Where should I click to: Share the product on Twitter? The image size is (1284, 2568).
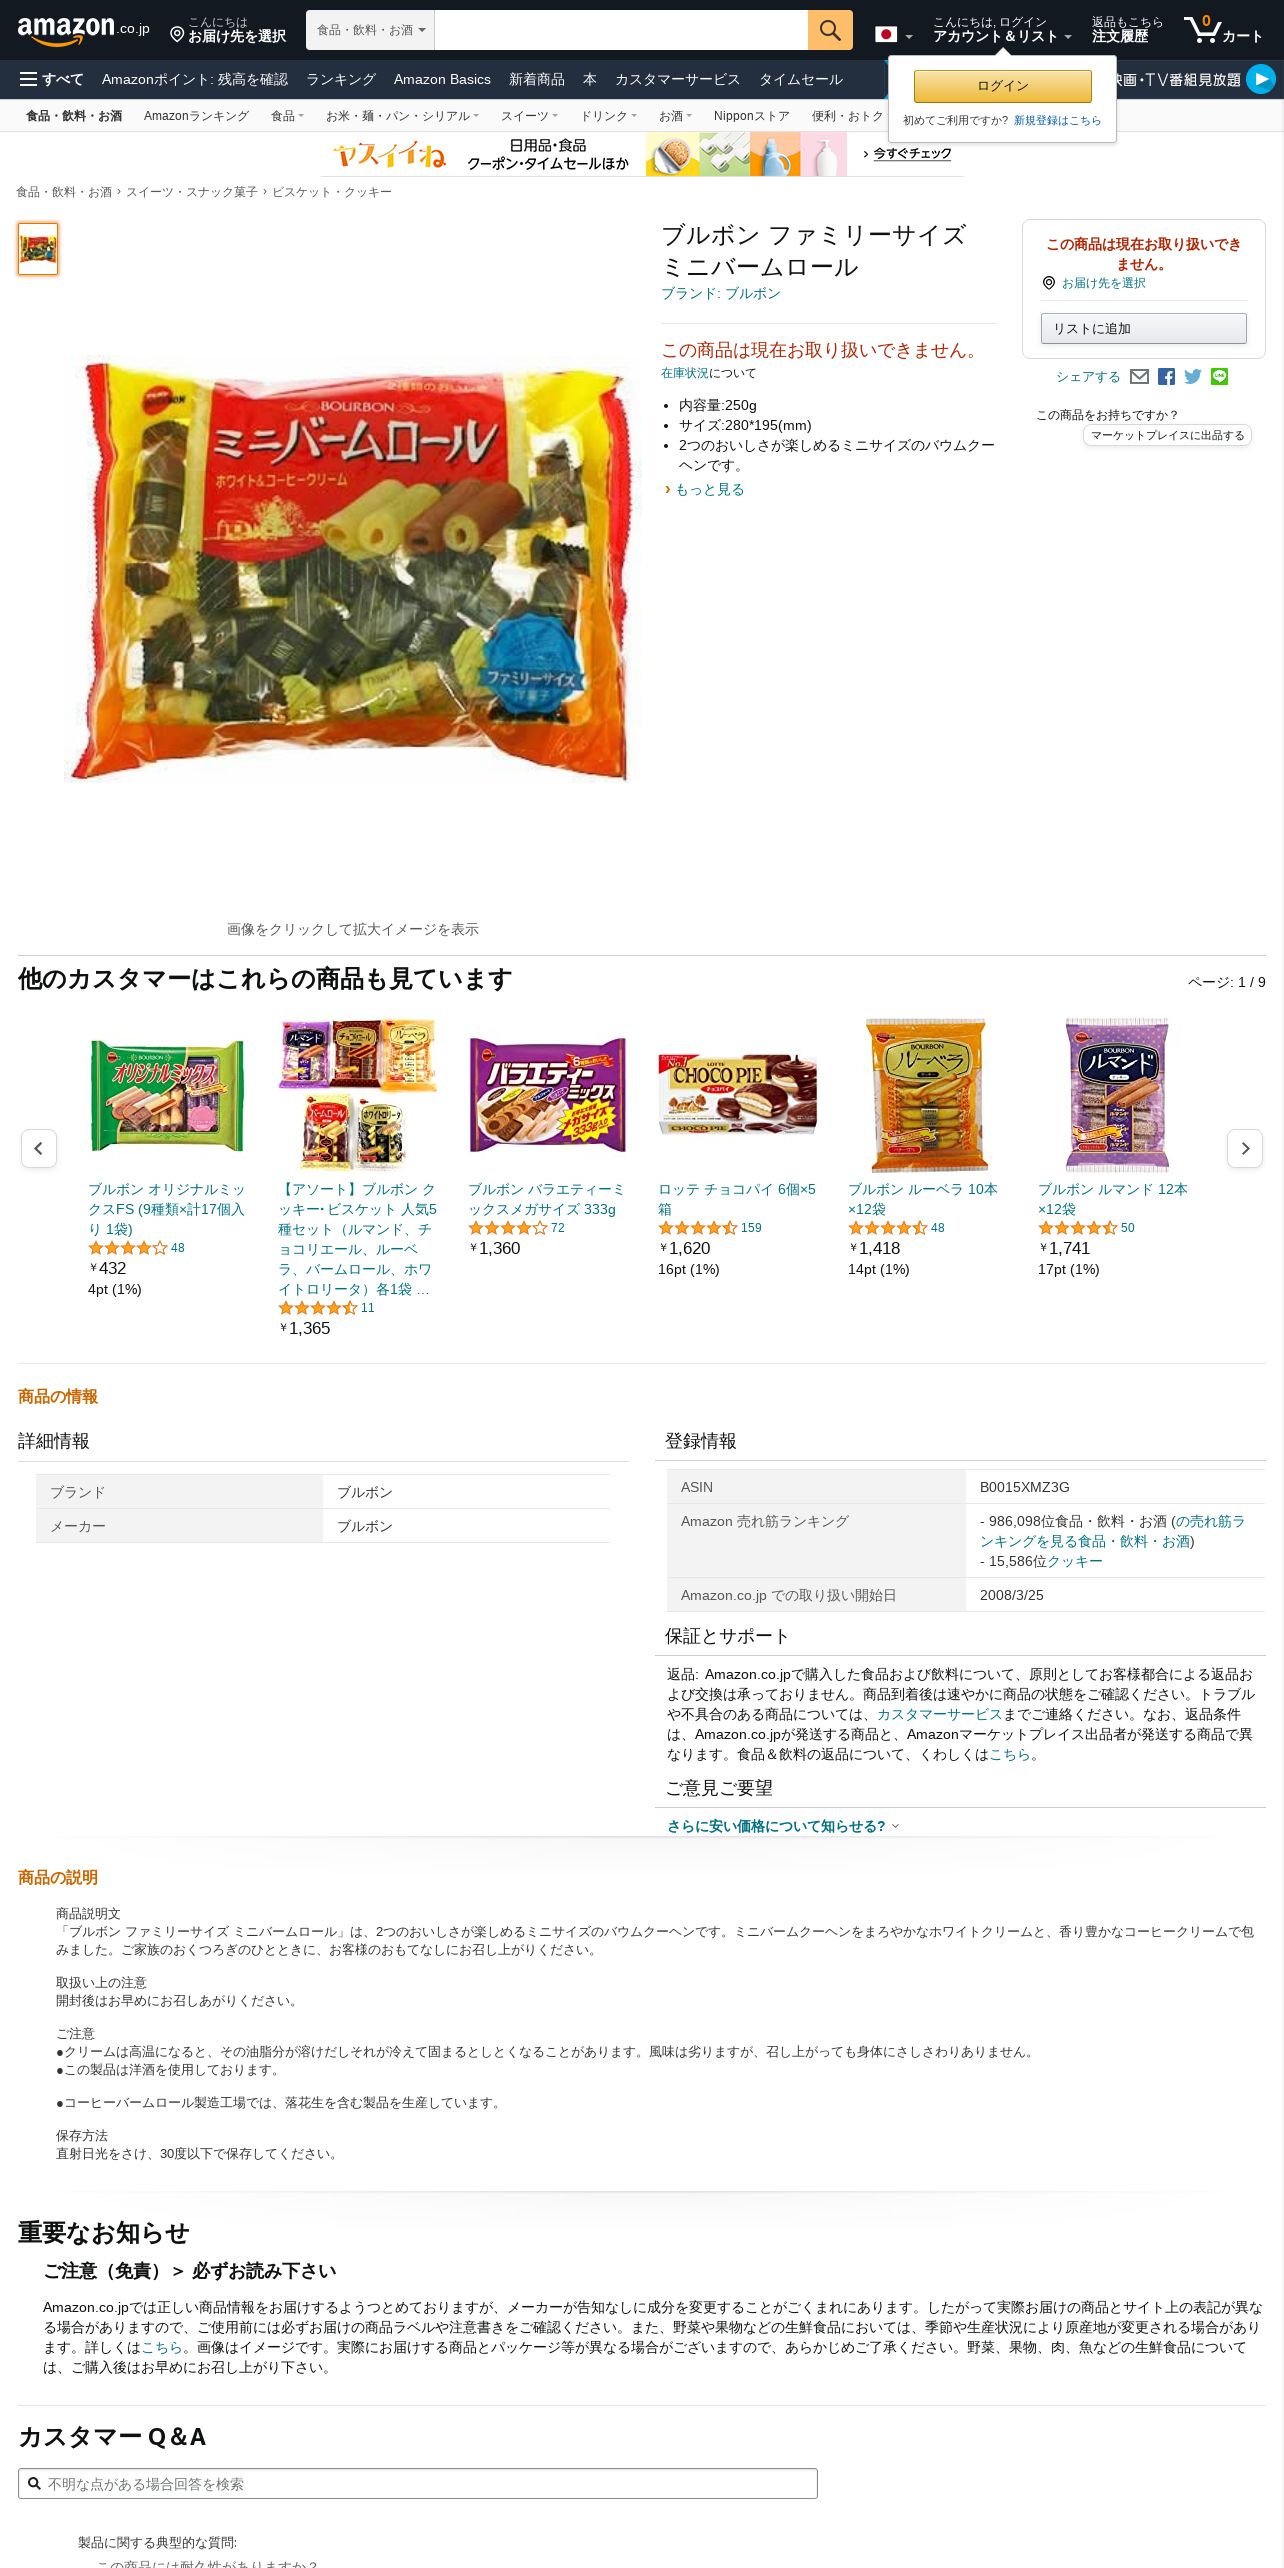click(x=1193, y=377)
